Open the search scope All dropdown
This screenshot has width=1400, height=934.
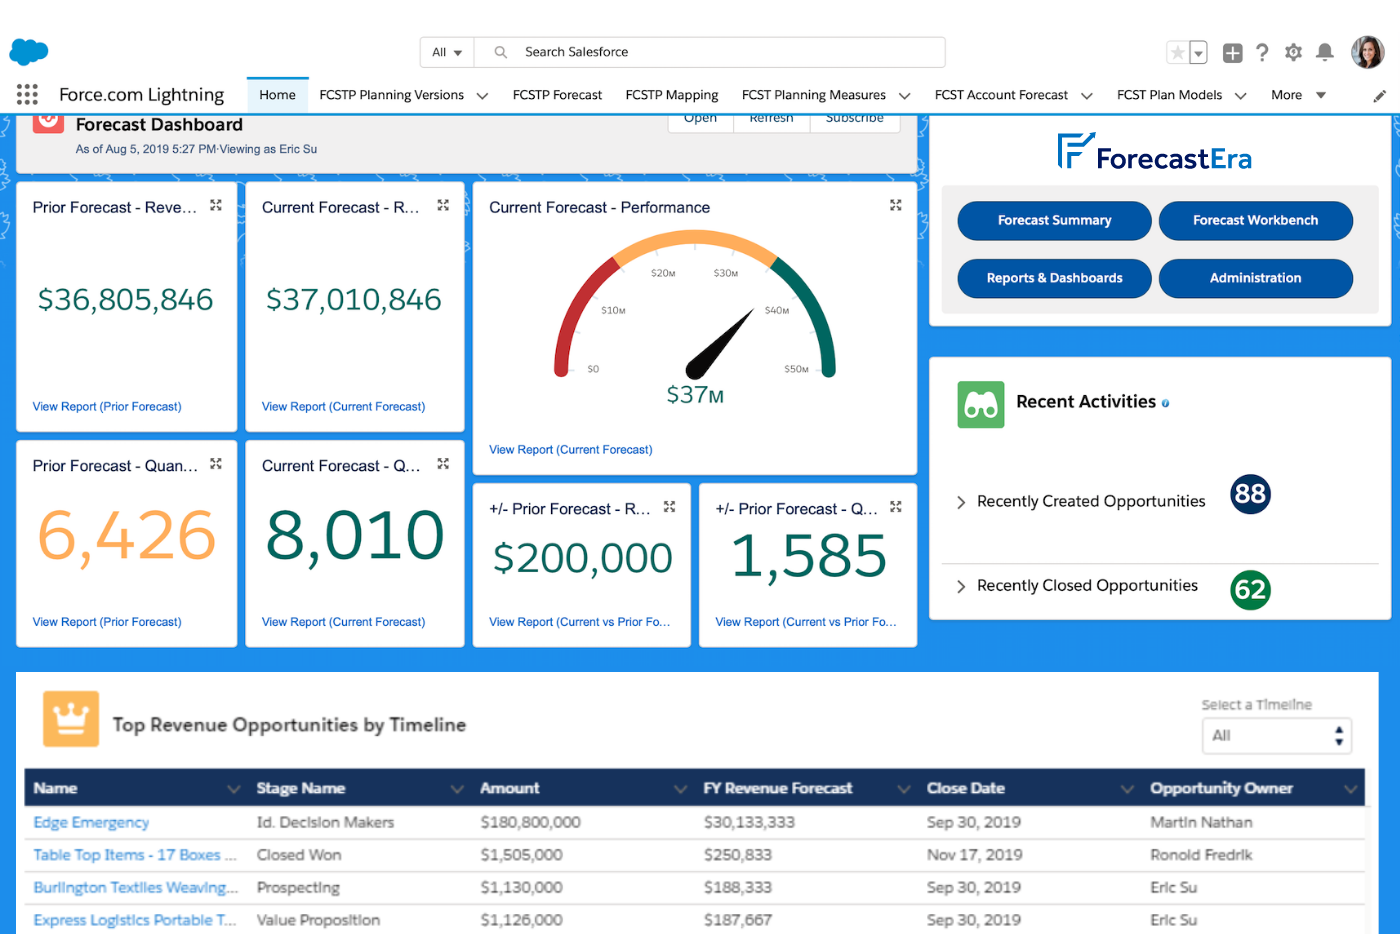pos(446,52)
